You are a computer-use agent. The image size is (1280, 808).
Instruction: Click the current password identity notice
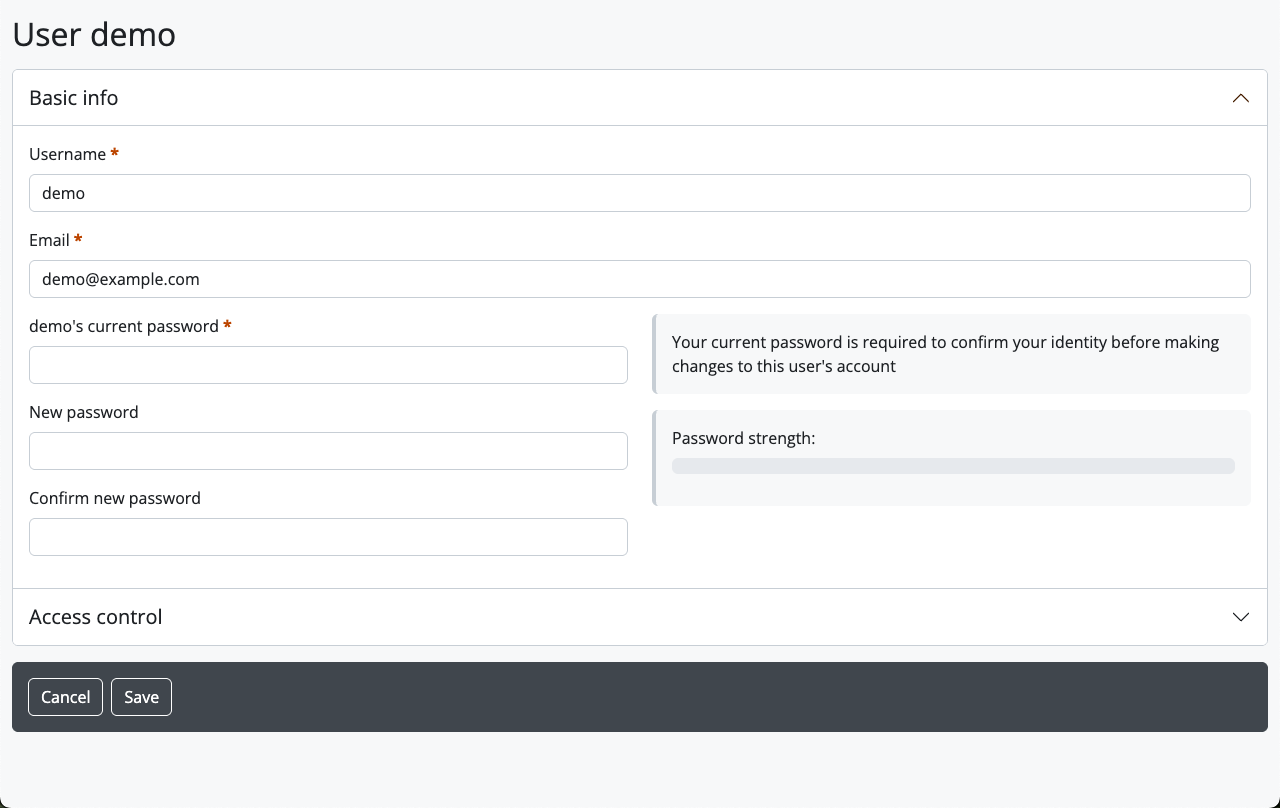945,354
